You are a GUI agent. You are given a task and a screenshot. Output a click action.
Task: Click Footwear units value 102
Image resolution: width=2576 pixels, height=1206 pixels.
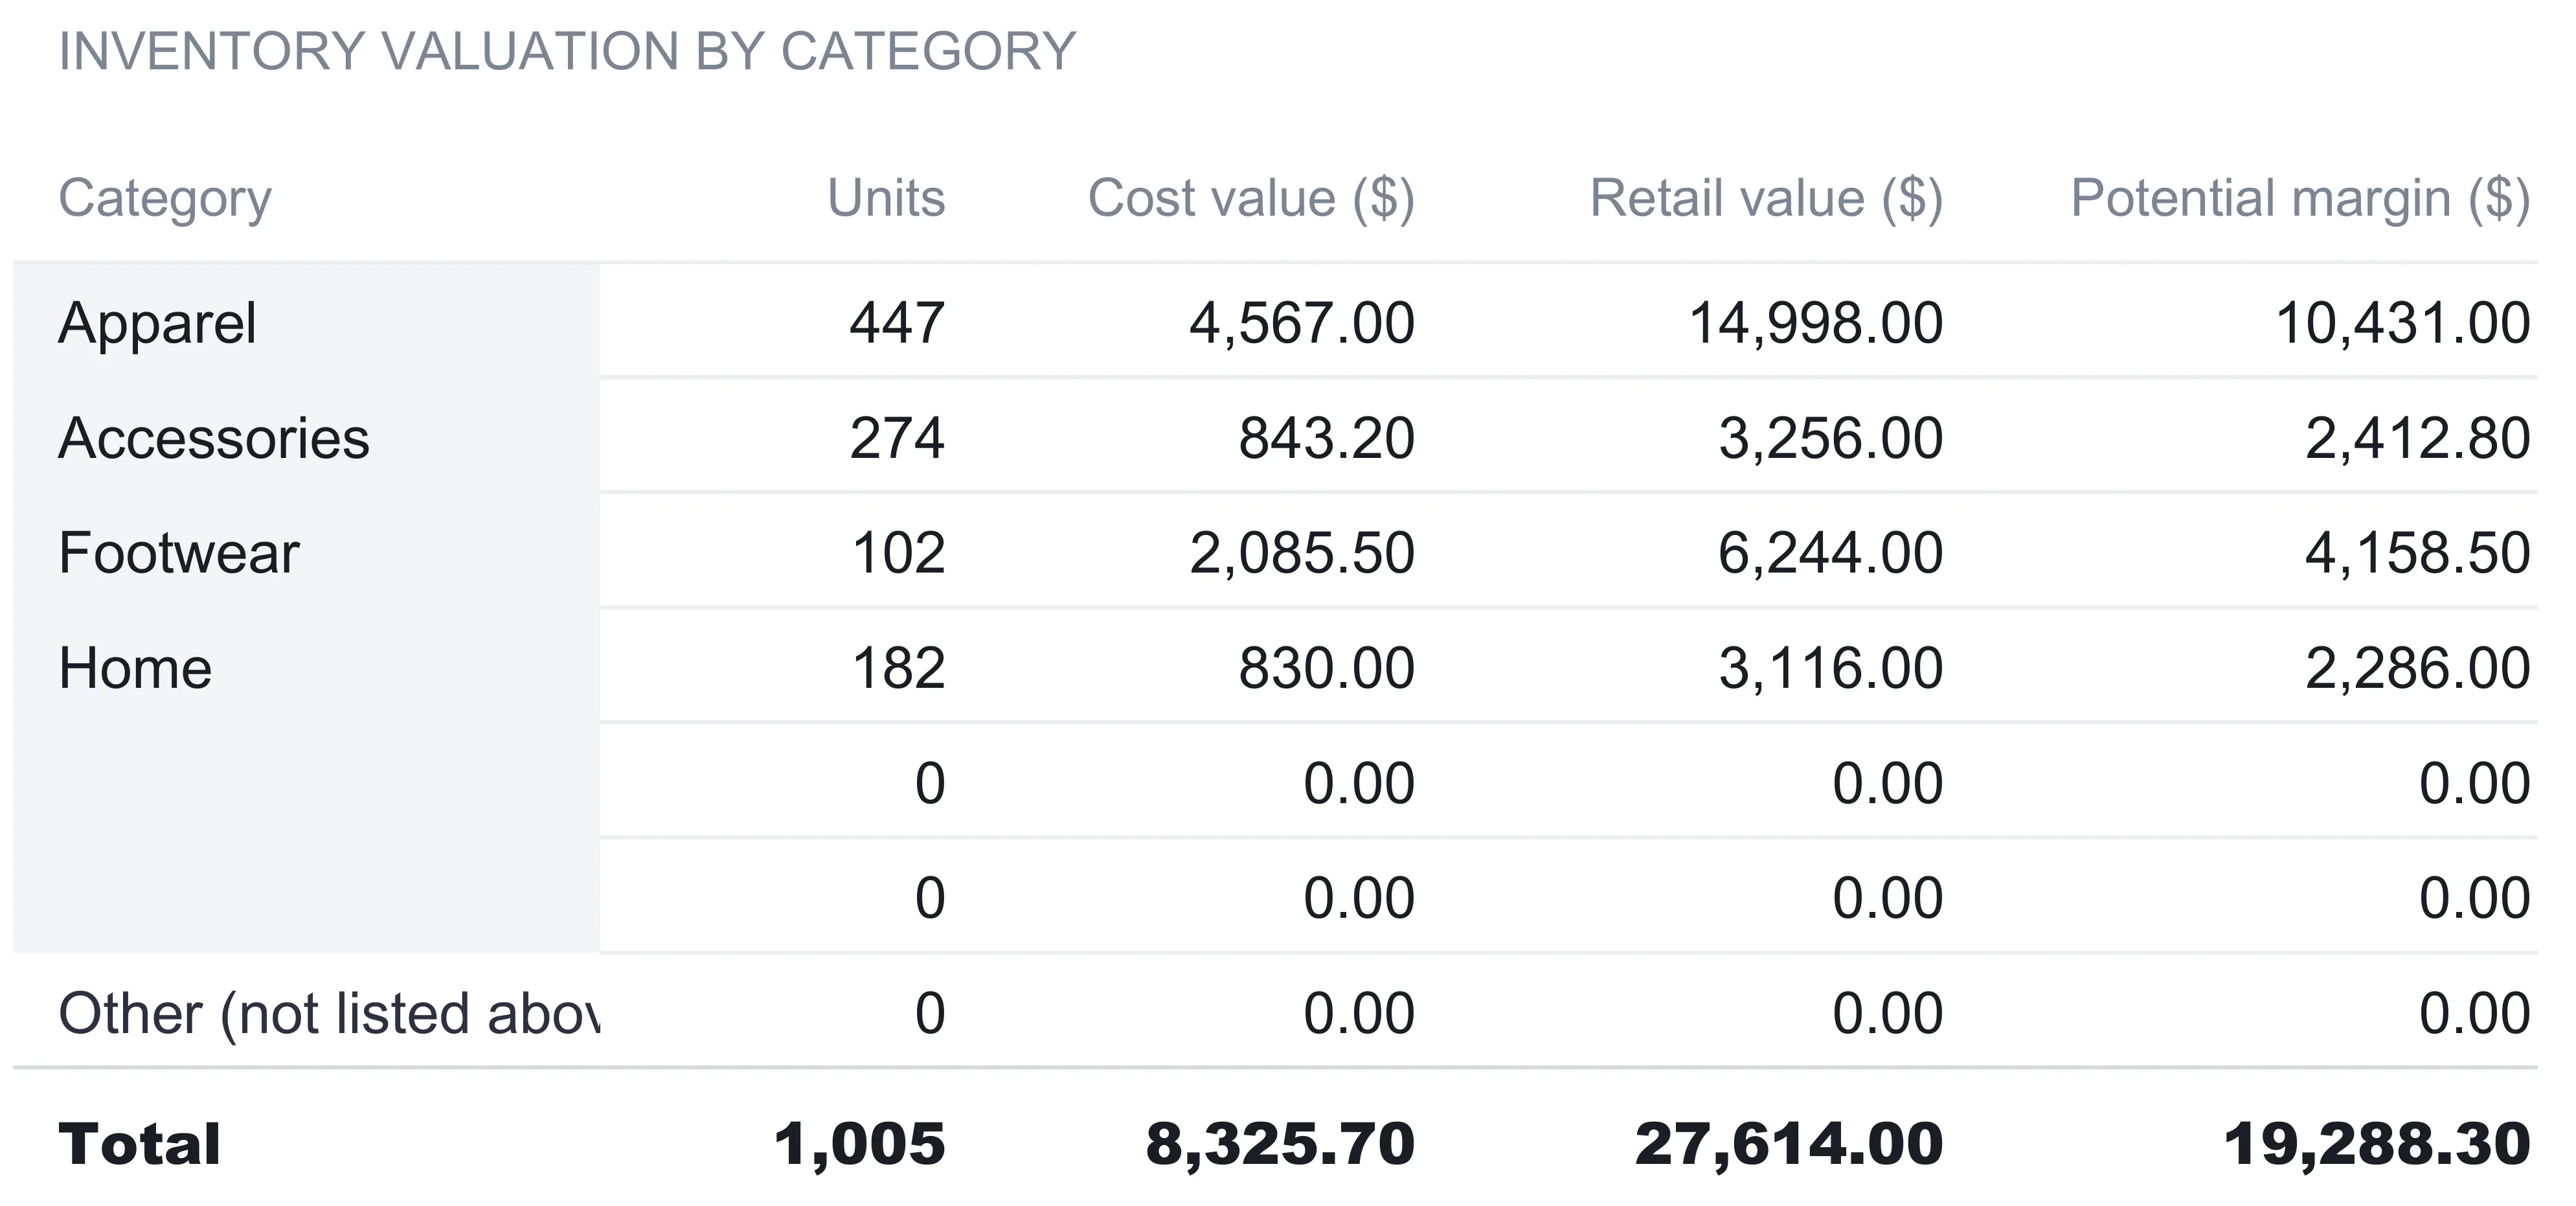(x=898, y=553)
